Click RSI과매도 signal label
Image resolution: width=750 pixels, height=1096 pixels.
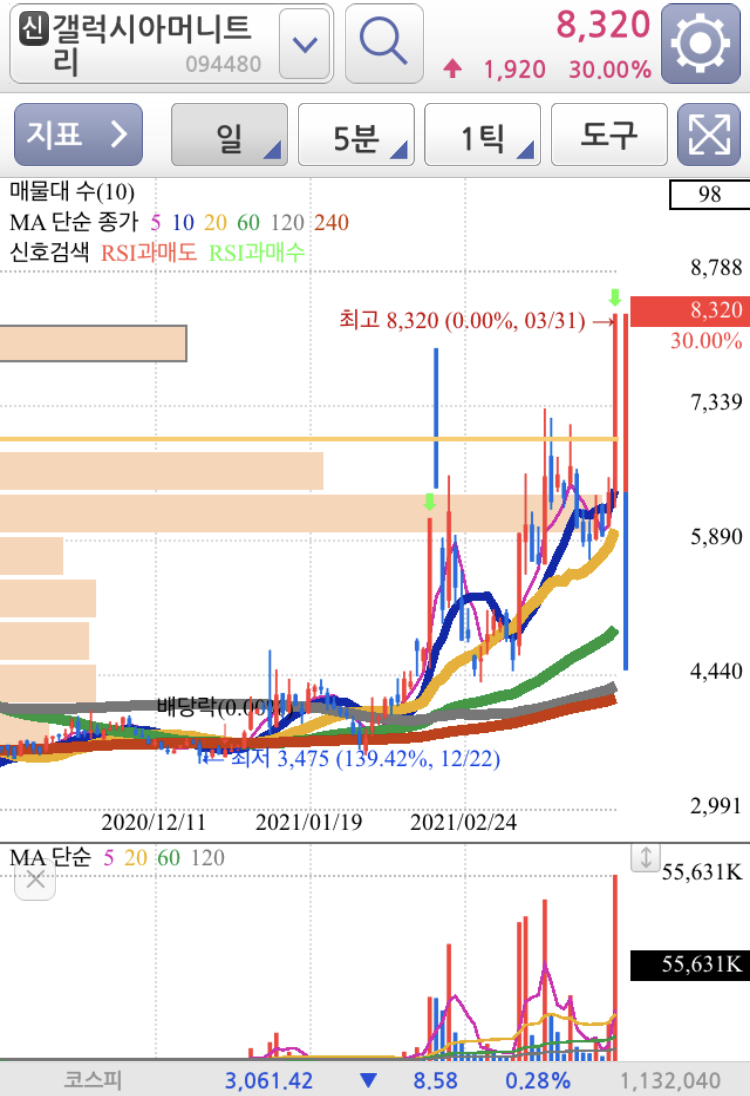click(x=149, y=252)
